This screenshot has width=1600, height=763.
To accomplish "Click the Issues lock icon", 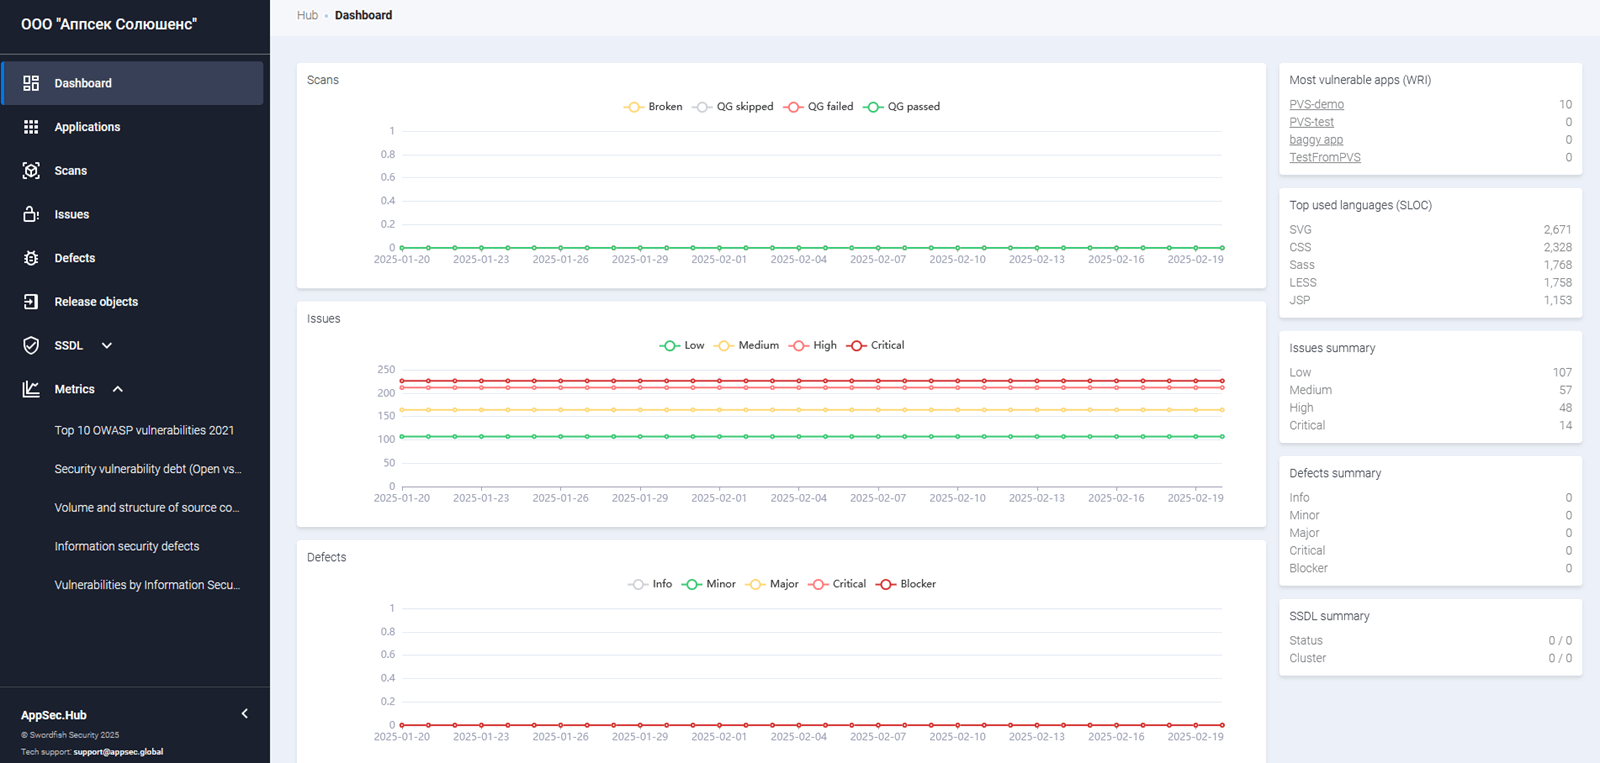I will click(x=31, y=214).
